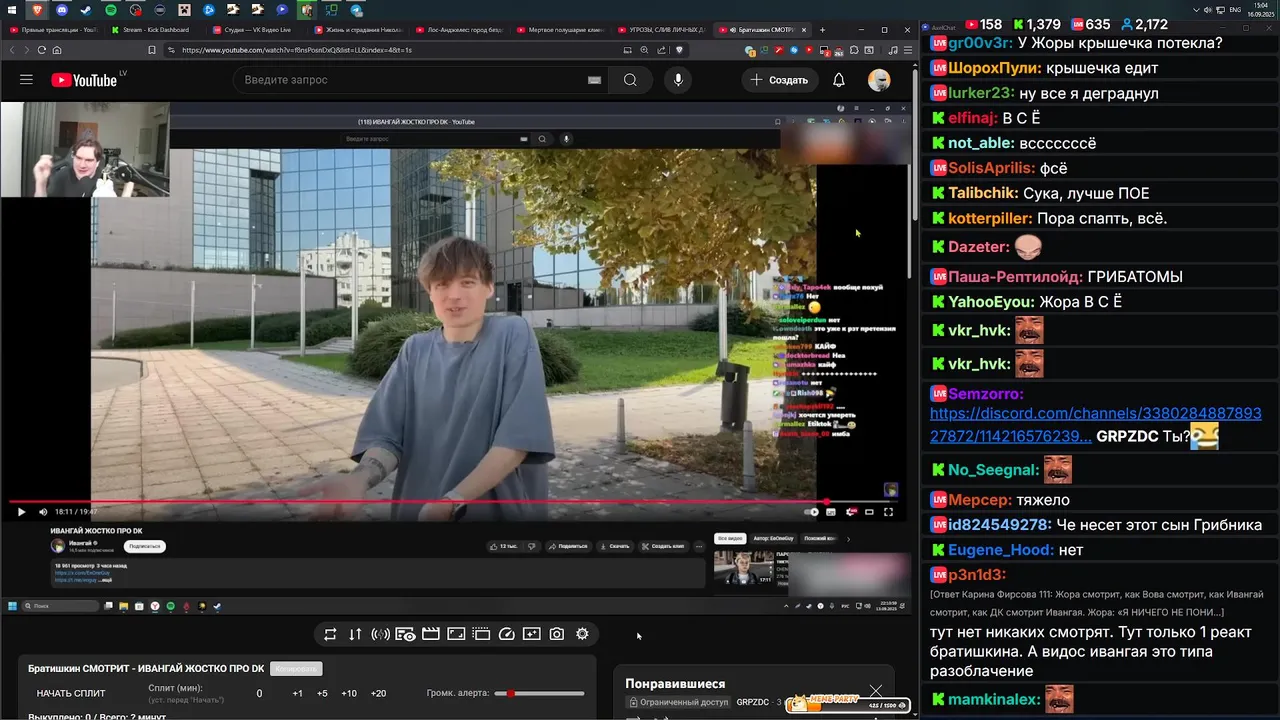Click the YouTube logo
Viewport: 1280px width, 720px height.
click(84, 80)
